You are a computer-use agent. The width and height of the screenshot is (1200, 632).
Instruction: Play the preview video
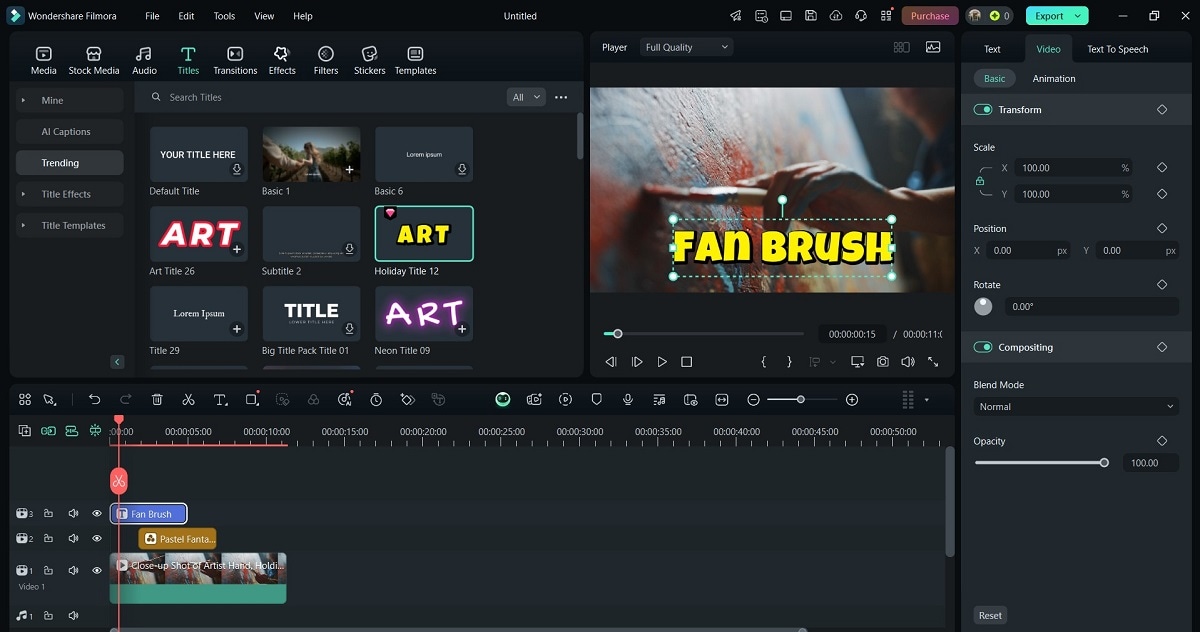(662, 362)
